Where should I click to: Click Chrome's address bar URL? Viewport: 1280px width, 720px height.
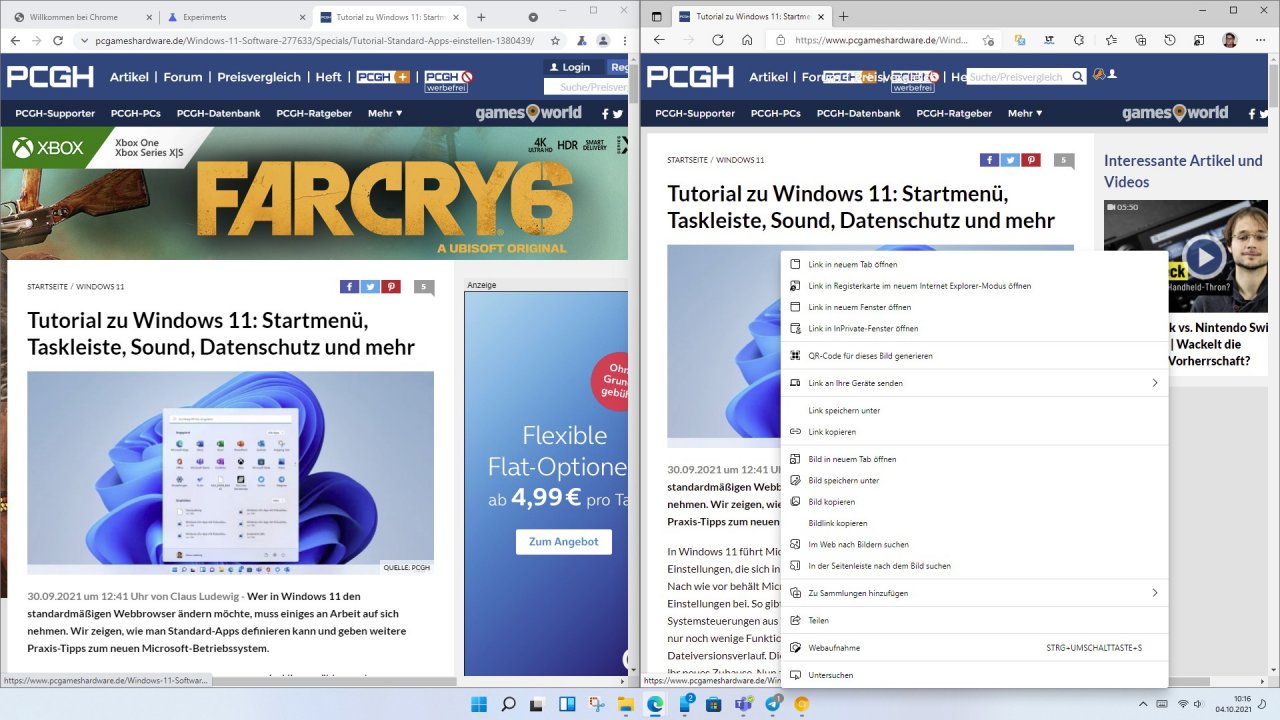314,40
